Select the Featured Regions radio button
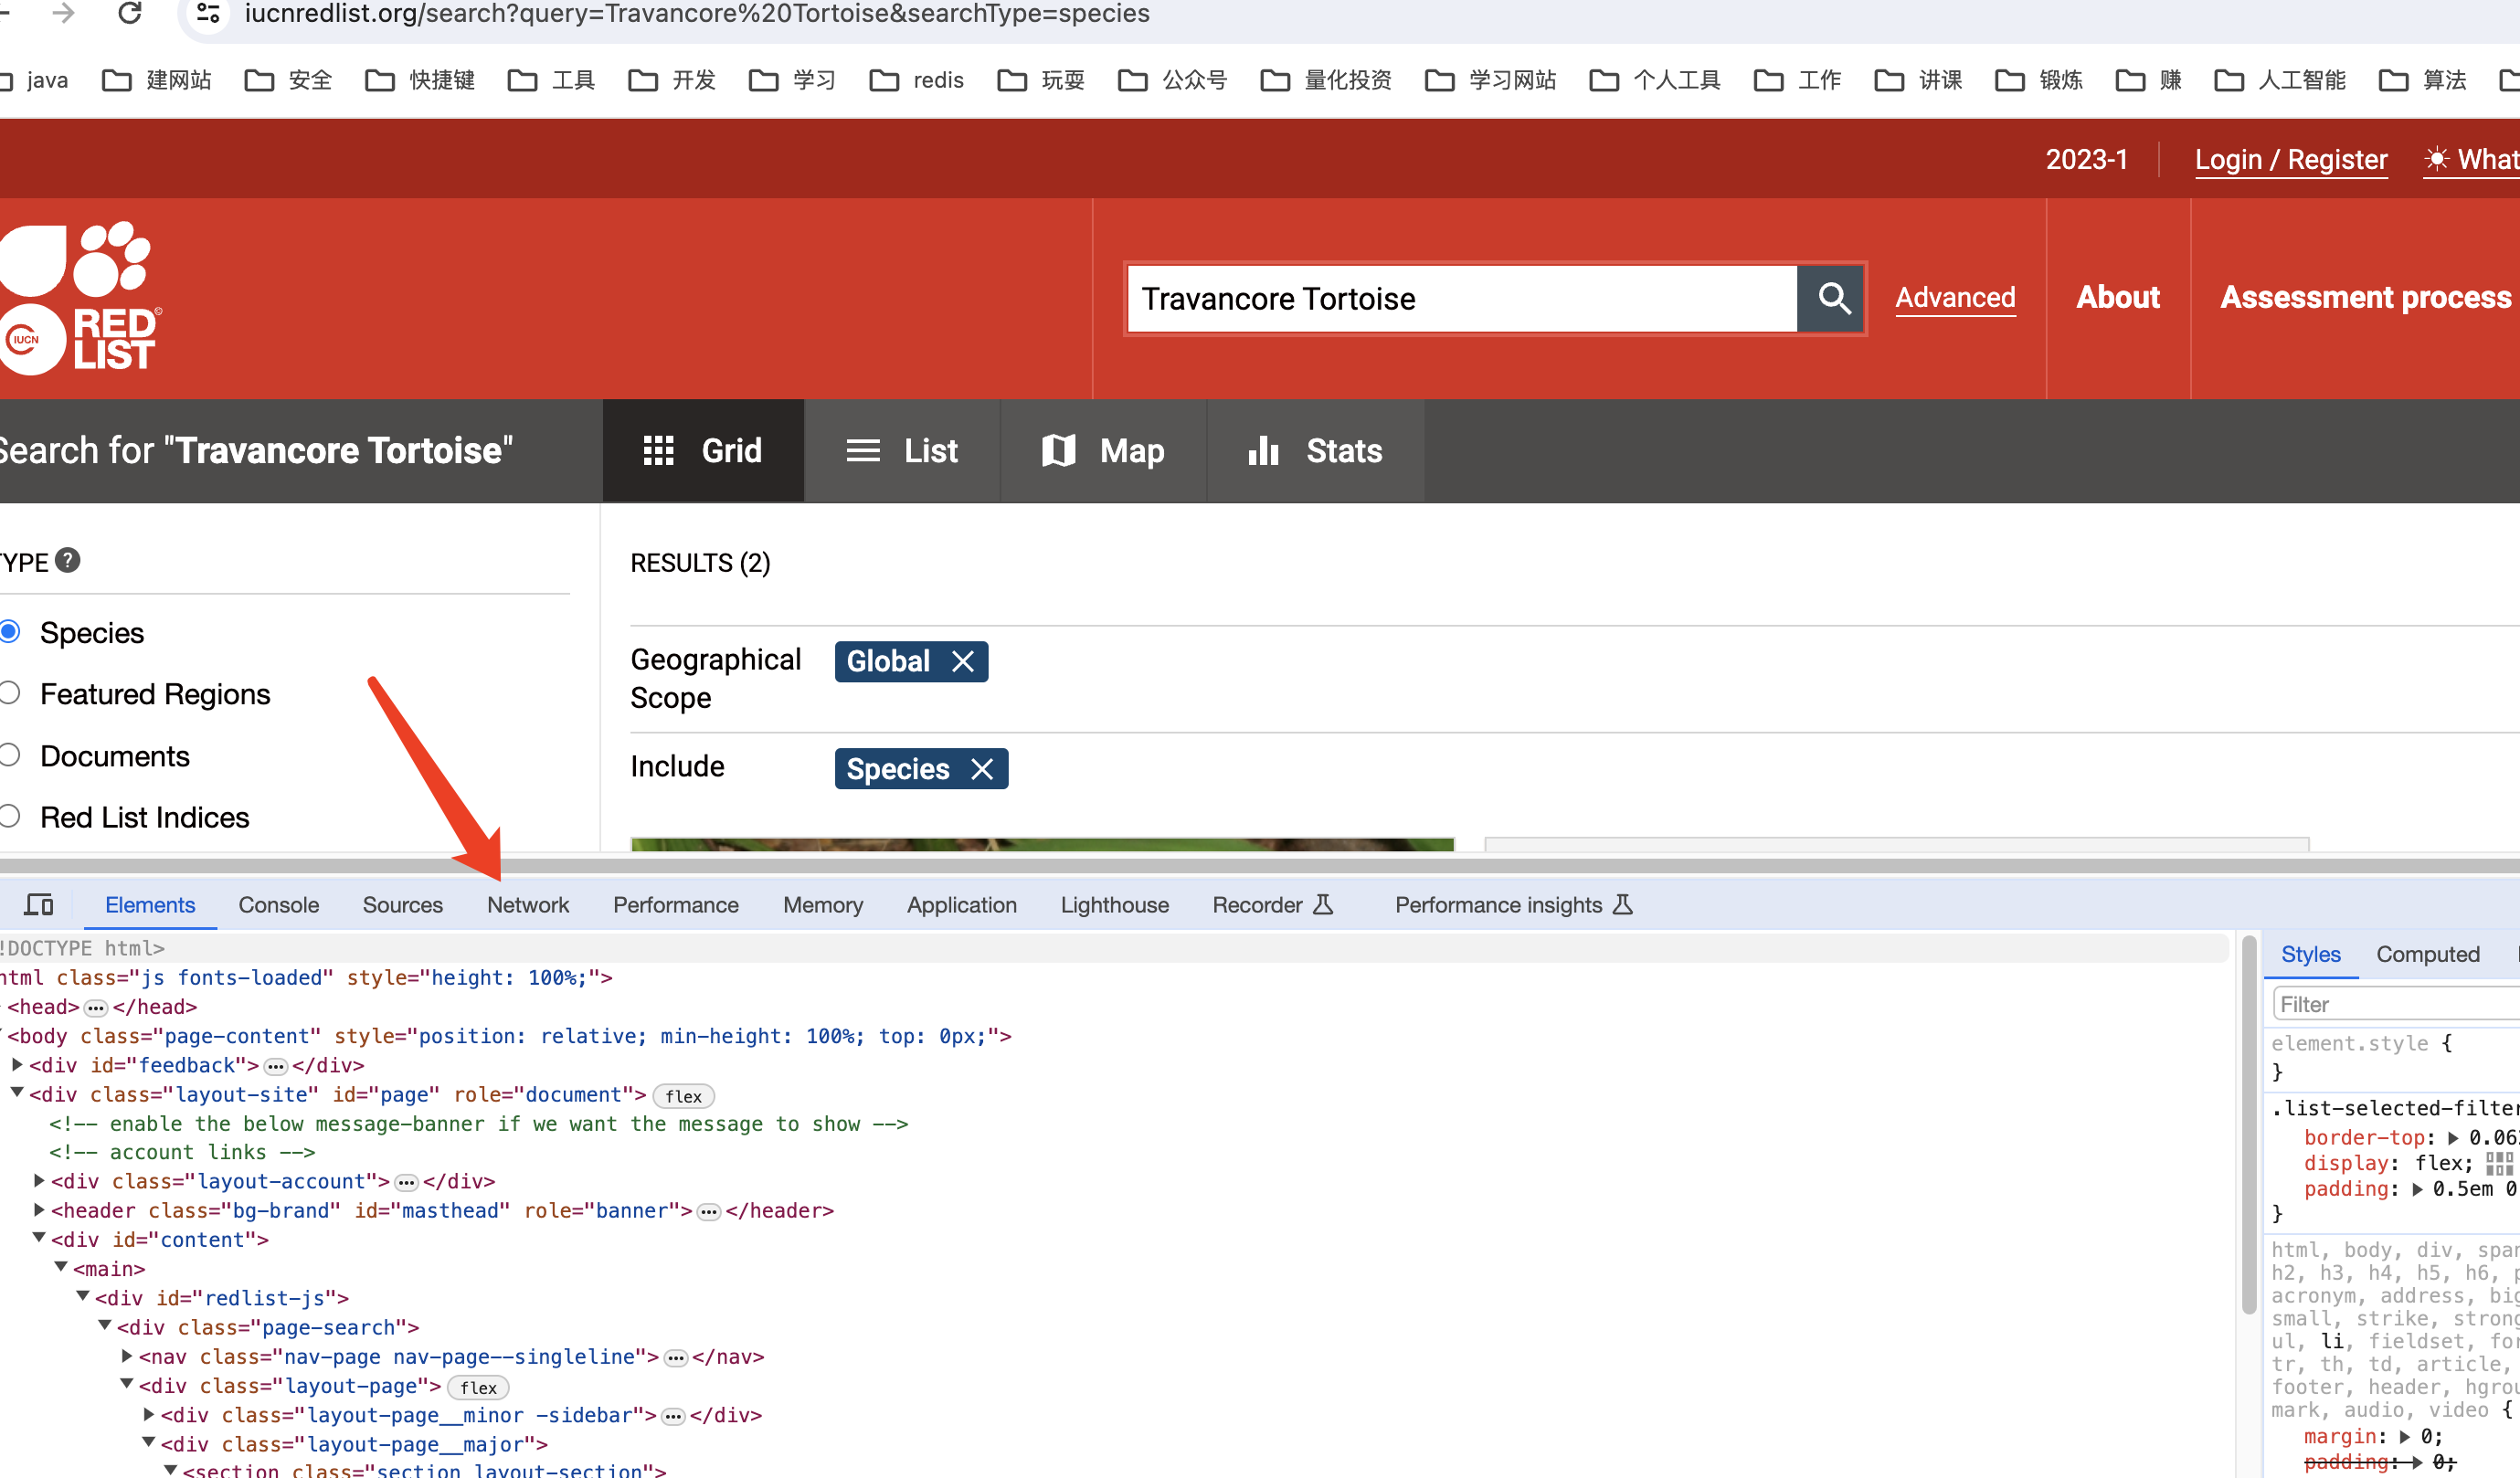This screenshot has height=1478, width=2520. click(x=11, y=691)
